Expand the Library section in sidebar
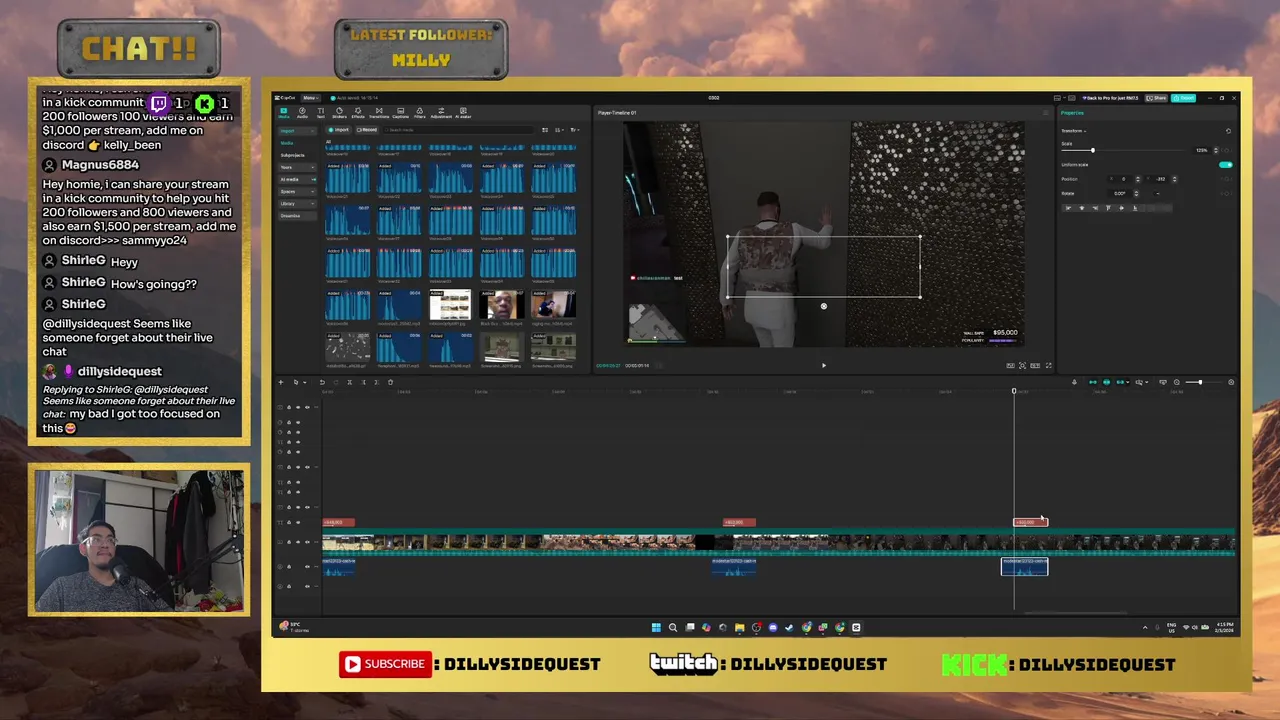1280x720 pixels. coord(297,203)
